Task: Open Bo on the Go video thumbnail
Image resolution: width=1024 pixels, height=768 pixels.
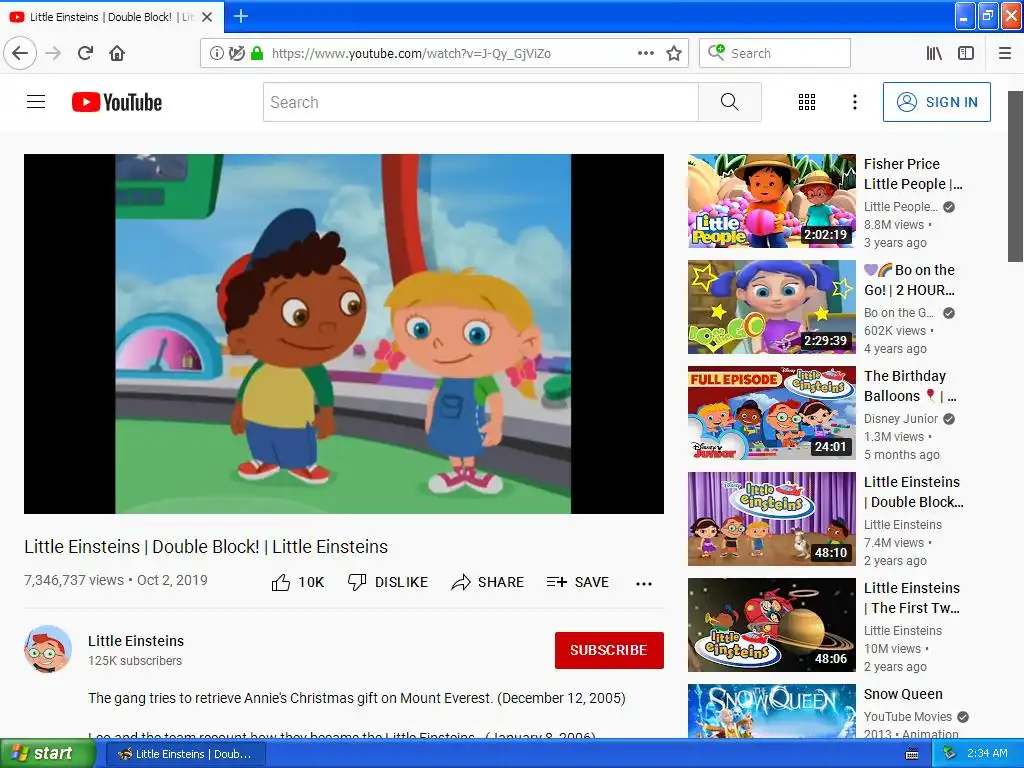Action: pyautogui.click(x=771, y=307)
